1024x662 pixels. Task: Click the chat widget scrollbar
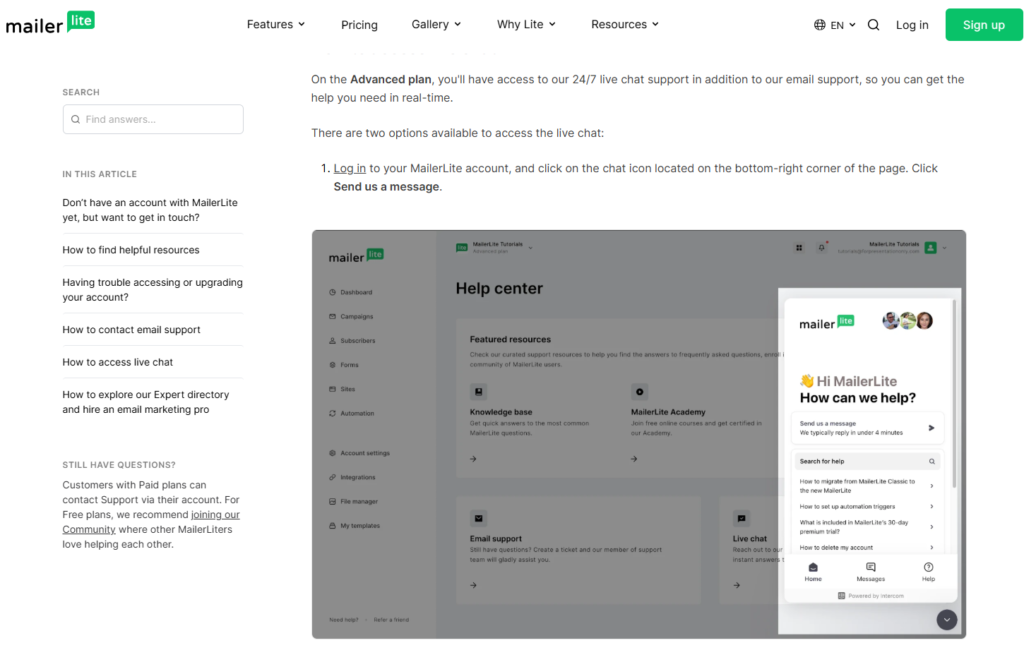tap(954, 394)
